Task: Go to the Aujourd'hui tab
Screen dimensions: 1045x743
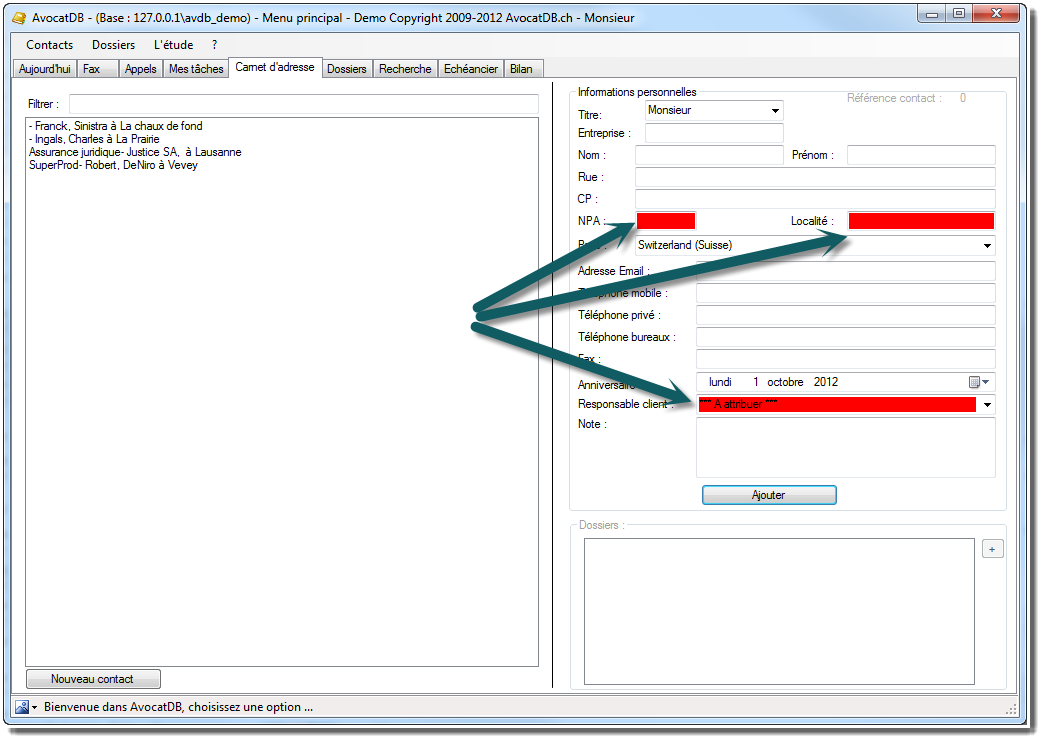Action: tap(45, 69)
